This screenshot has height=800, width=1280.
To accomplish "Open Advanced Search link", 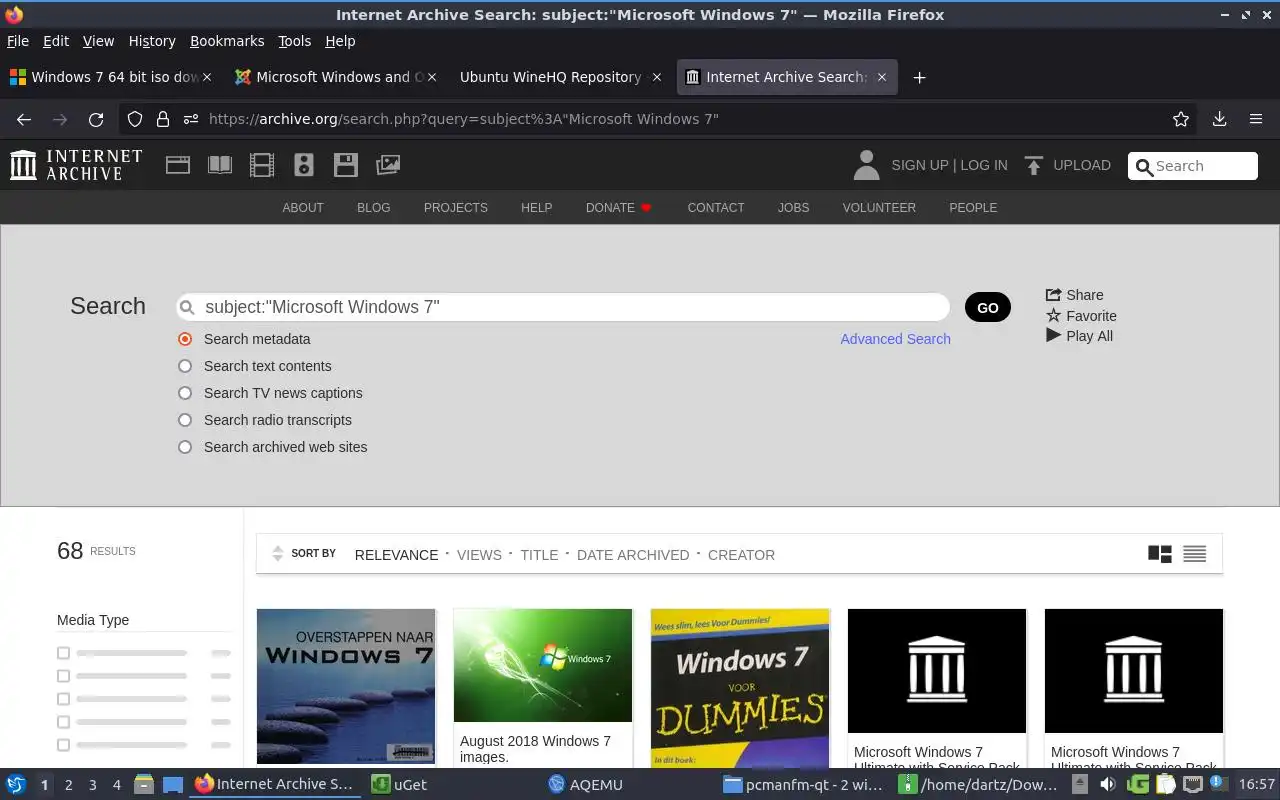I will click(x=895, y=339).
